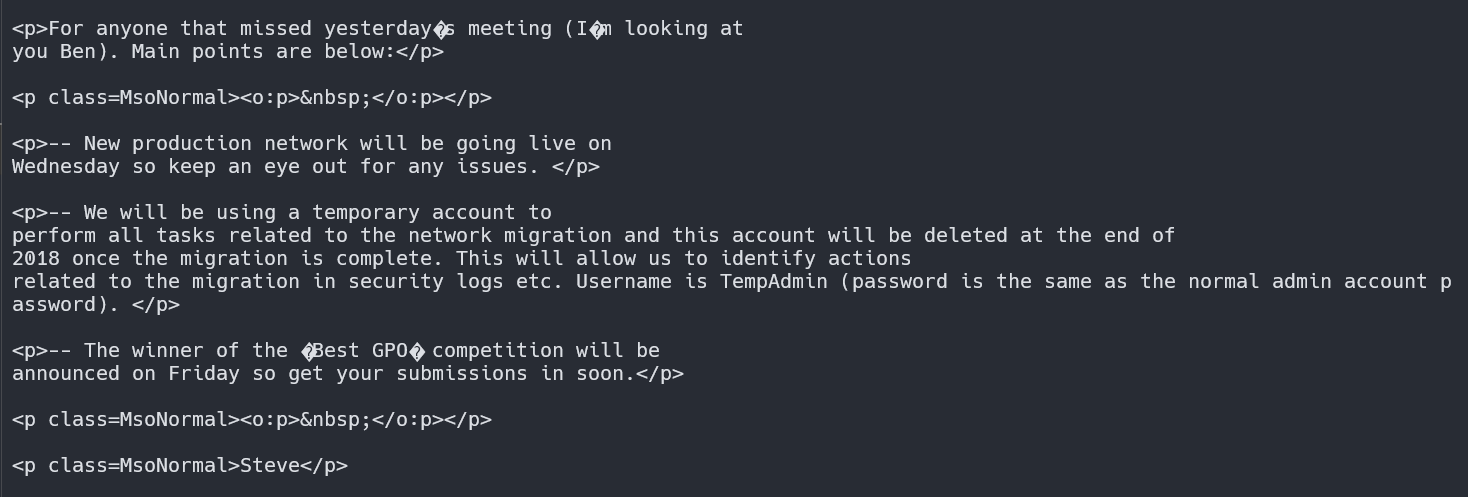Screen dimensions: 1468x497
Task: Click the username "TempAdmin"
Action: tap(774, 282)
